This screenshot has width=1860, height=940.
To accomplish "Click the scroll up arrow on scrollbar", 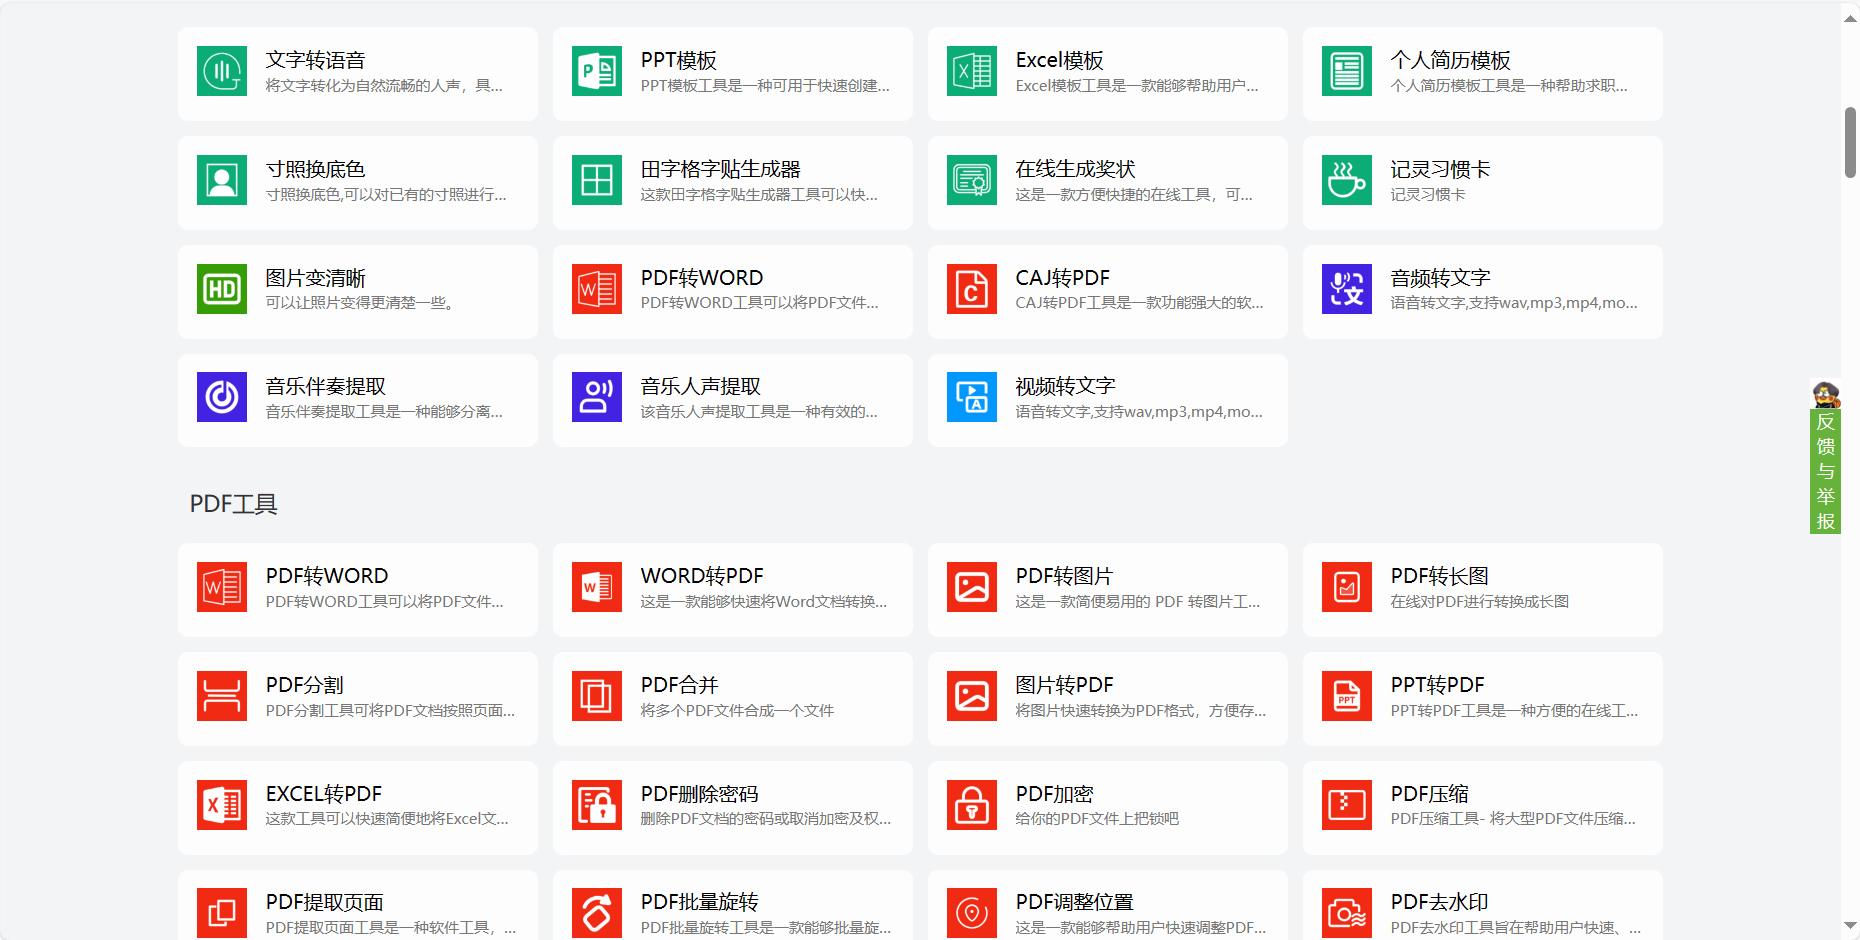I will tap(1850, 17).
